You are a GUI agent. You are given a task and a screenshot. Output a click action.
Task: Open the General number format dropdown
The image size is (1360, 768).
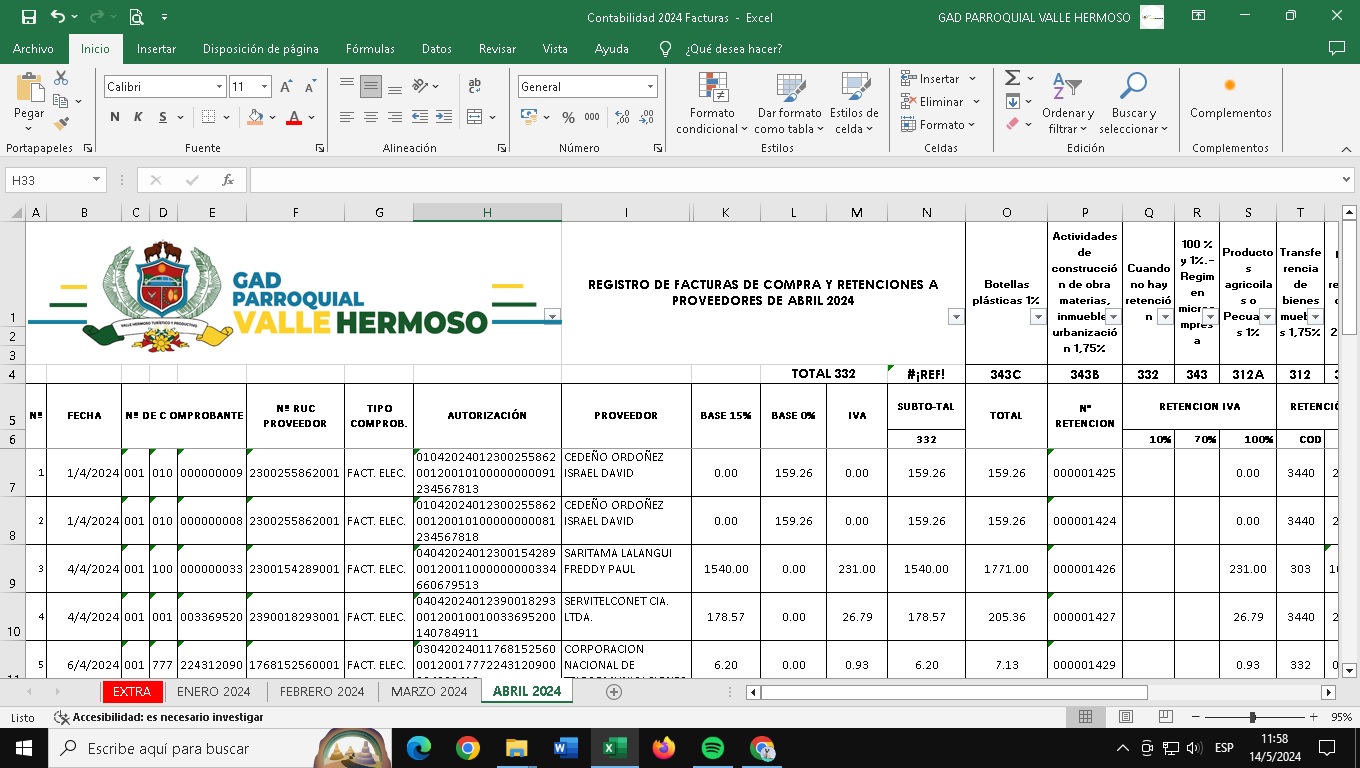pos(650,87)
